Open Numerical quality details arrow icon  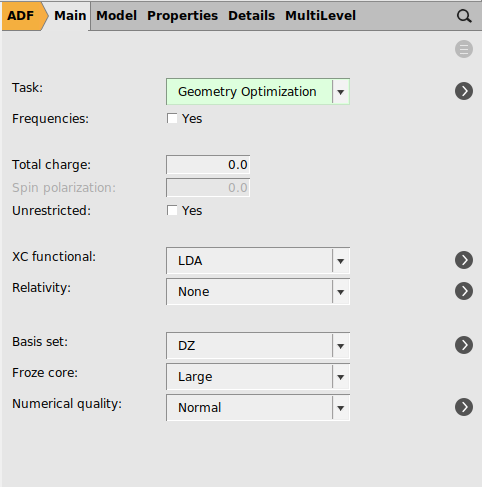[x=464, y=407]
